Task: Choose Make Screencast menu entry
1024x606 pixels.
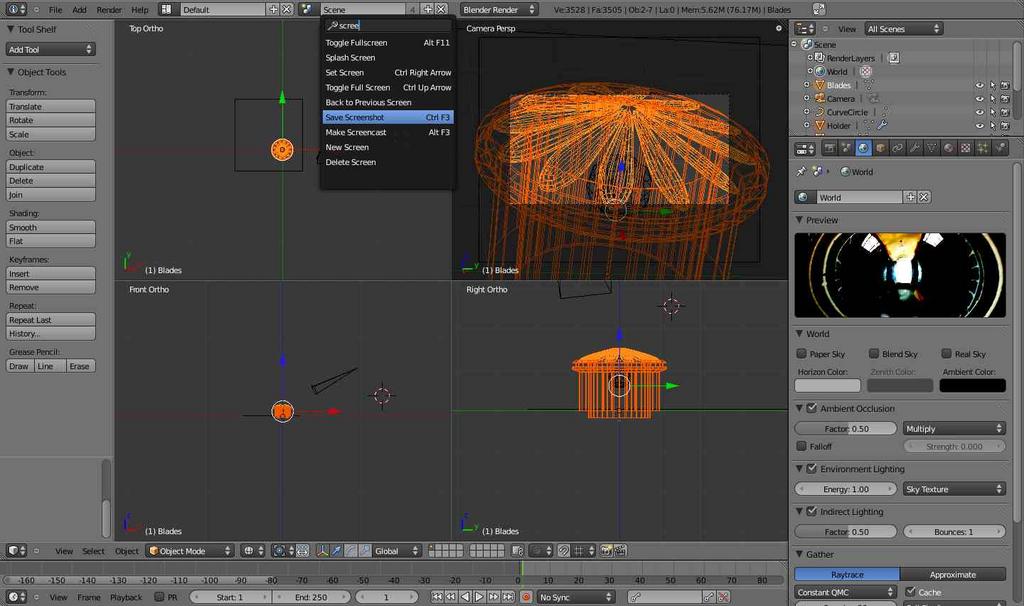Action: click(387, 132)
